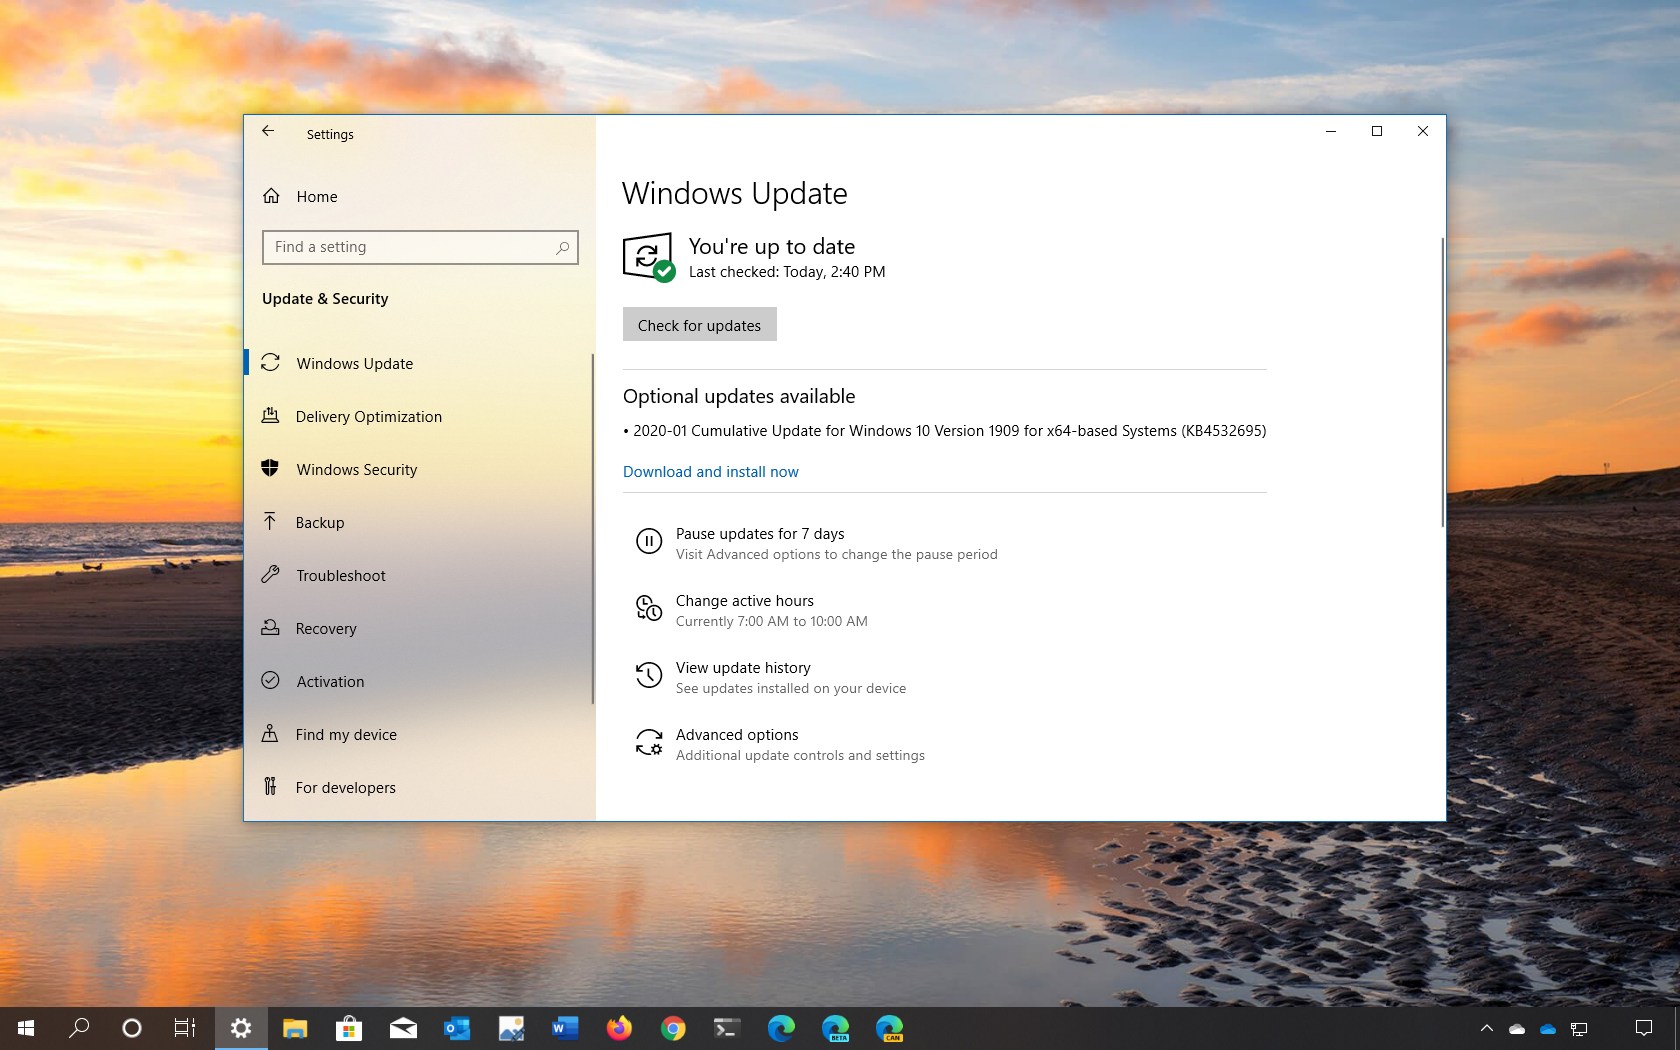Click View update history option
Viewport: 1680px width, 1050px height.
coord(743,668)
